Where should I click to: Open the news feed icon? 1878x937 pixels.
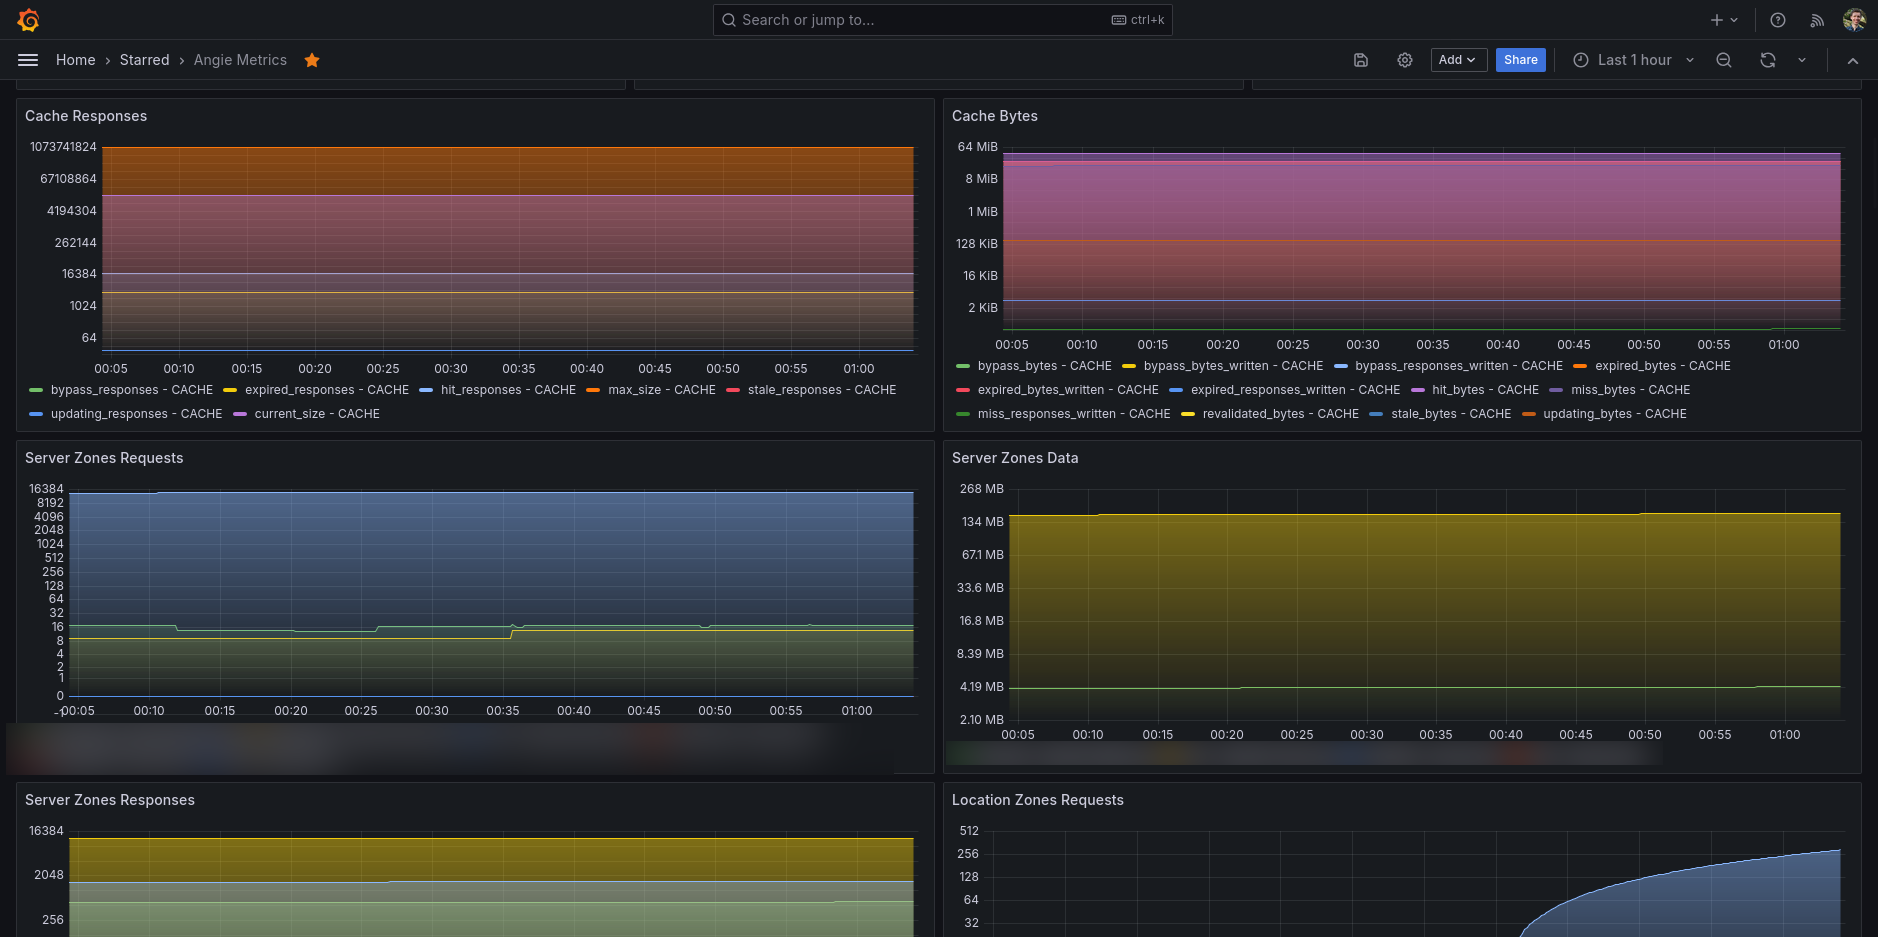pos(1817,20)
